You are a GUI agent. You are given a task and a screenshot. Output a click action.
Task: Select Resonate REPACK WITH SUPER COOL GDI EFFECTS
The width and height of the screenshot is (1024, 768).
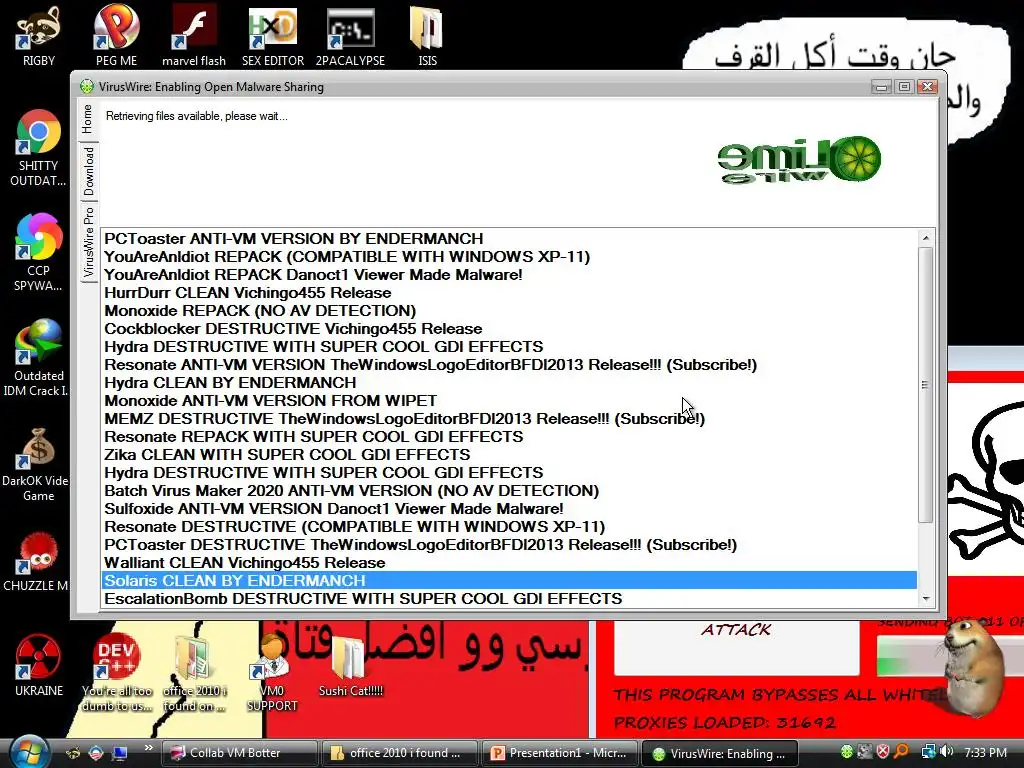(x=509, y=436)
